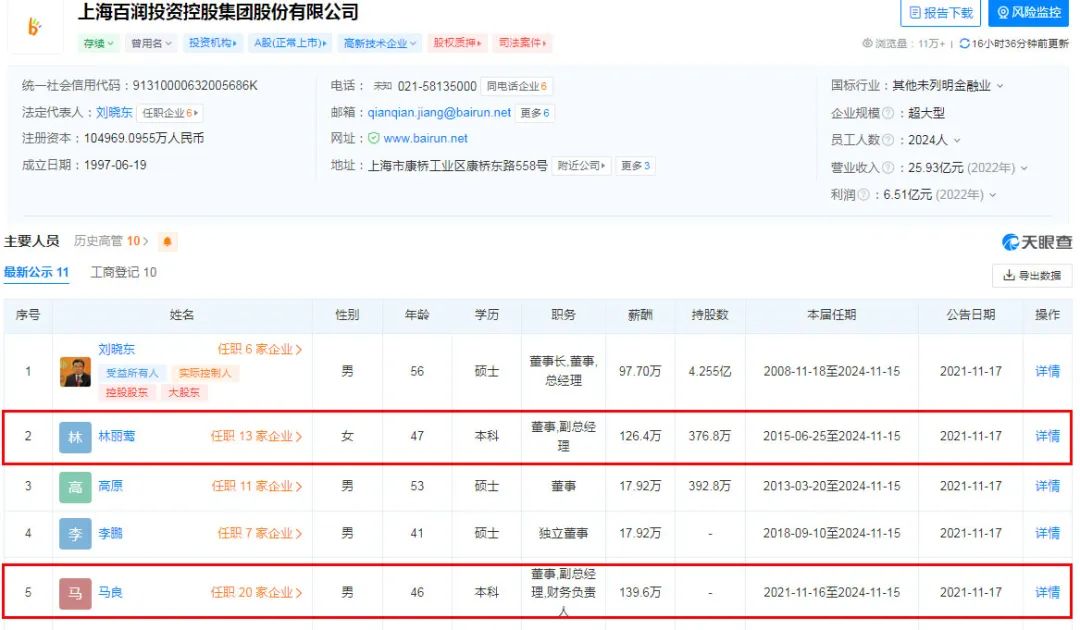Click the 同电话企业6 tag

pyautogui.click(x=517, y=86)
